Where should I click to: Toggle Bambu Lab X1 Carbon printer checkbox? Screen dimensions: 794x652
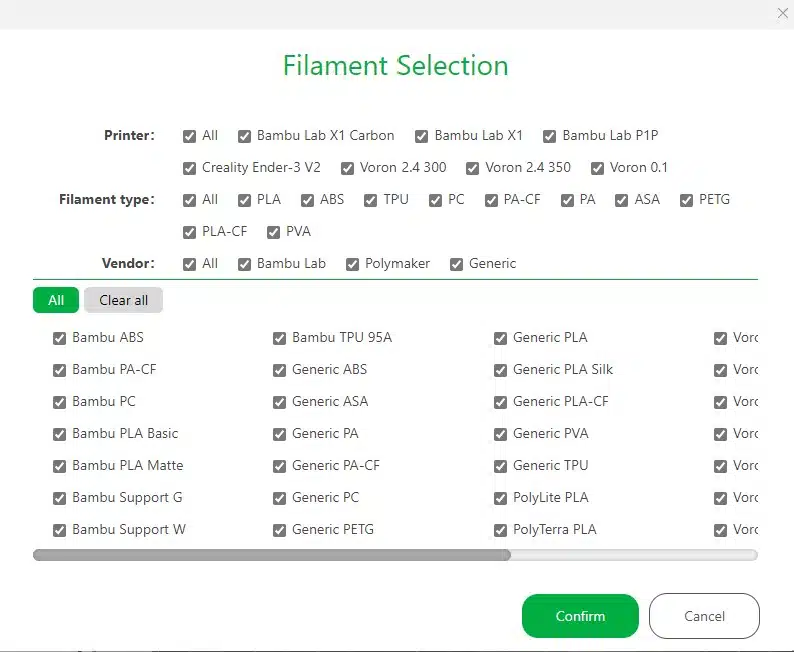tap(245, 136)
